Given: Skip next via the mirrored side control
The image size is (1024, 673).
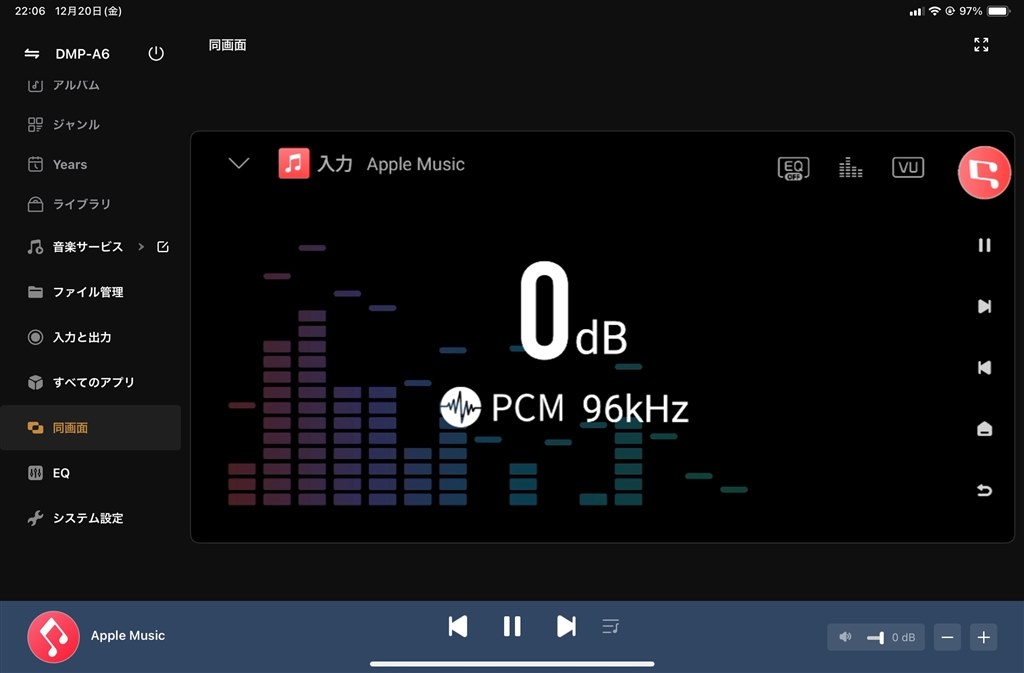Looking at the screenshot, I should [984, 306].
